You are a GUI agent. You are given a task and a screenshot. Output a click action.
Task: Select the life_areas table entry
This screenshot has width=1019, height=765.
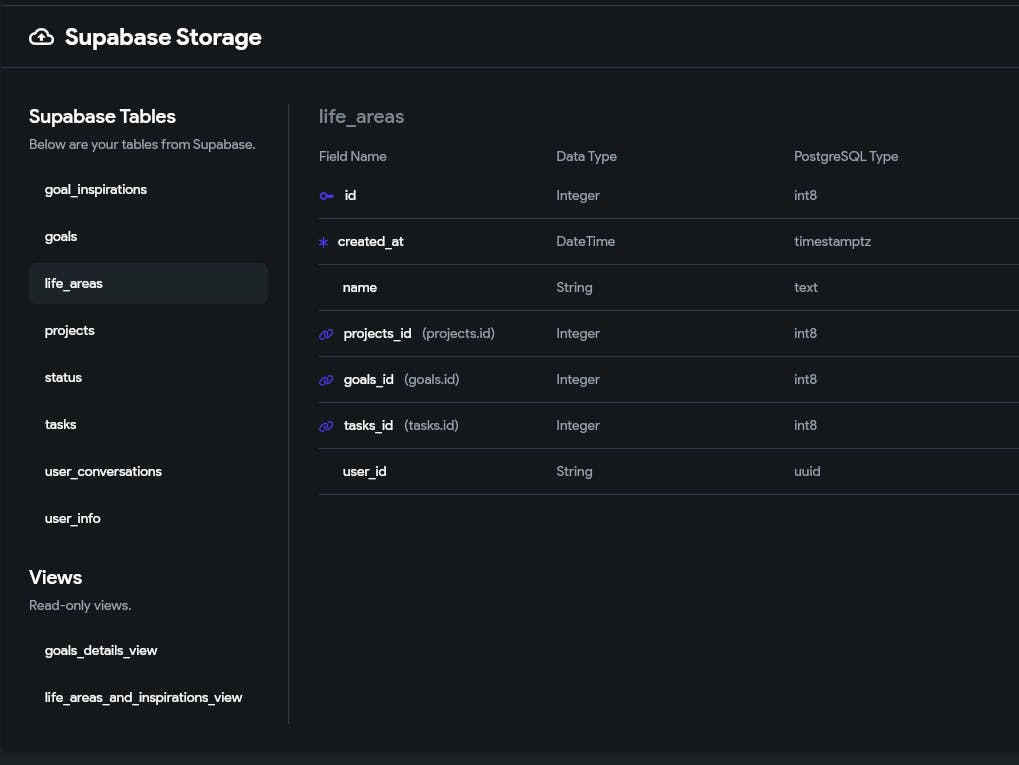pos(74,284)
